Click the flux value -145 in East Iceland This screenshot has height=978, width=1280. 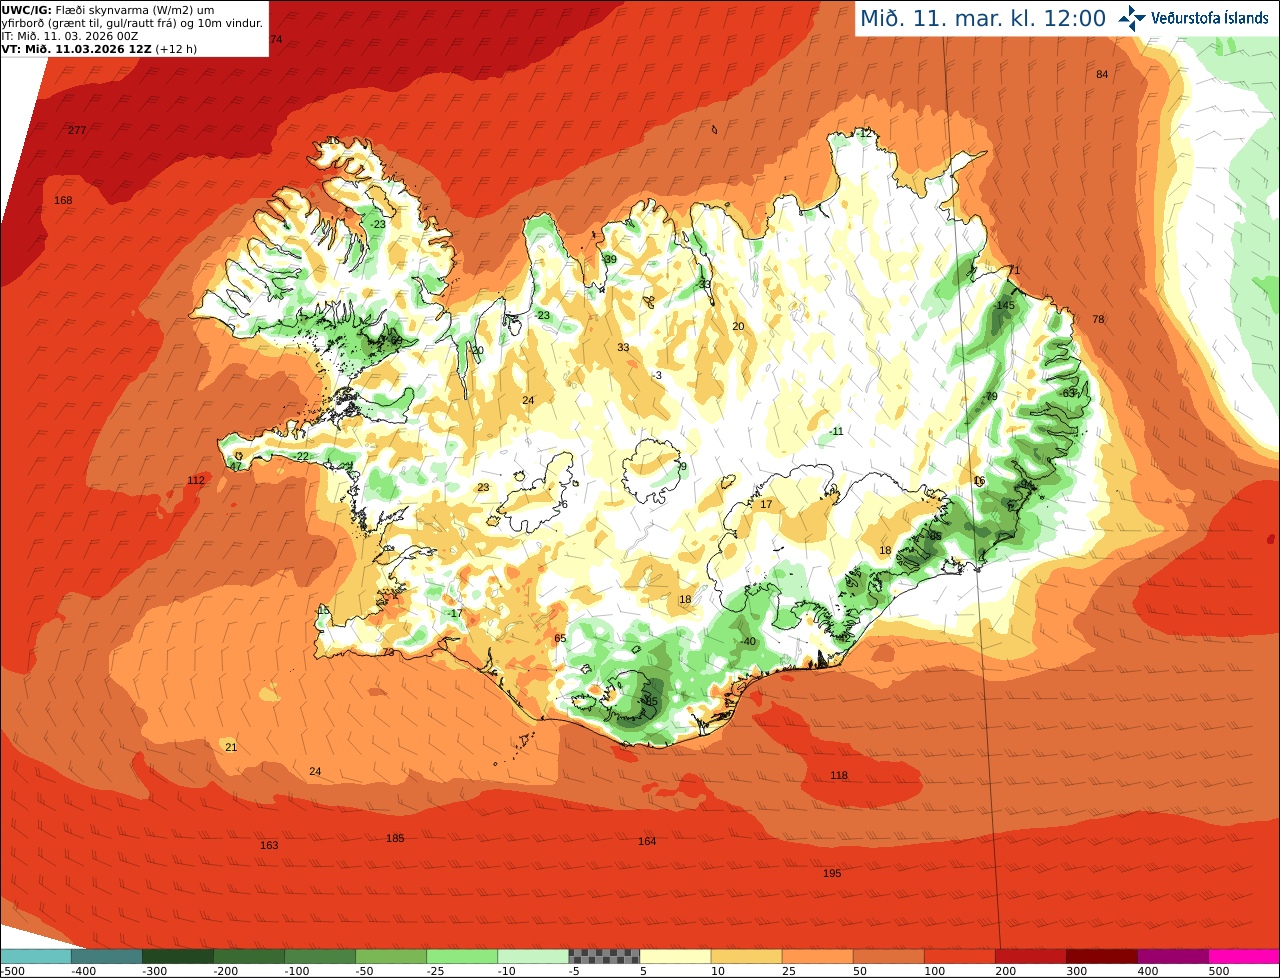pos(1005,306)
